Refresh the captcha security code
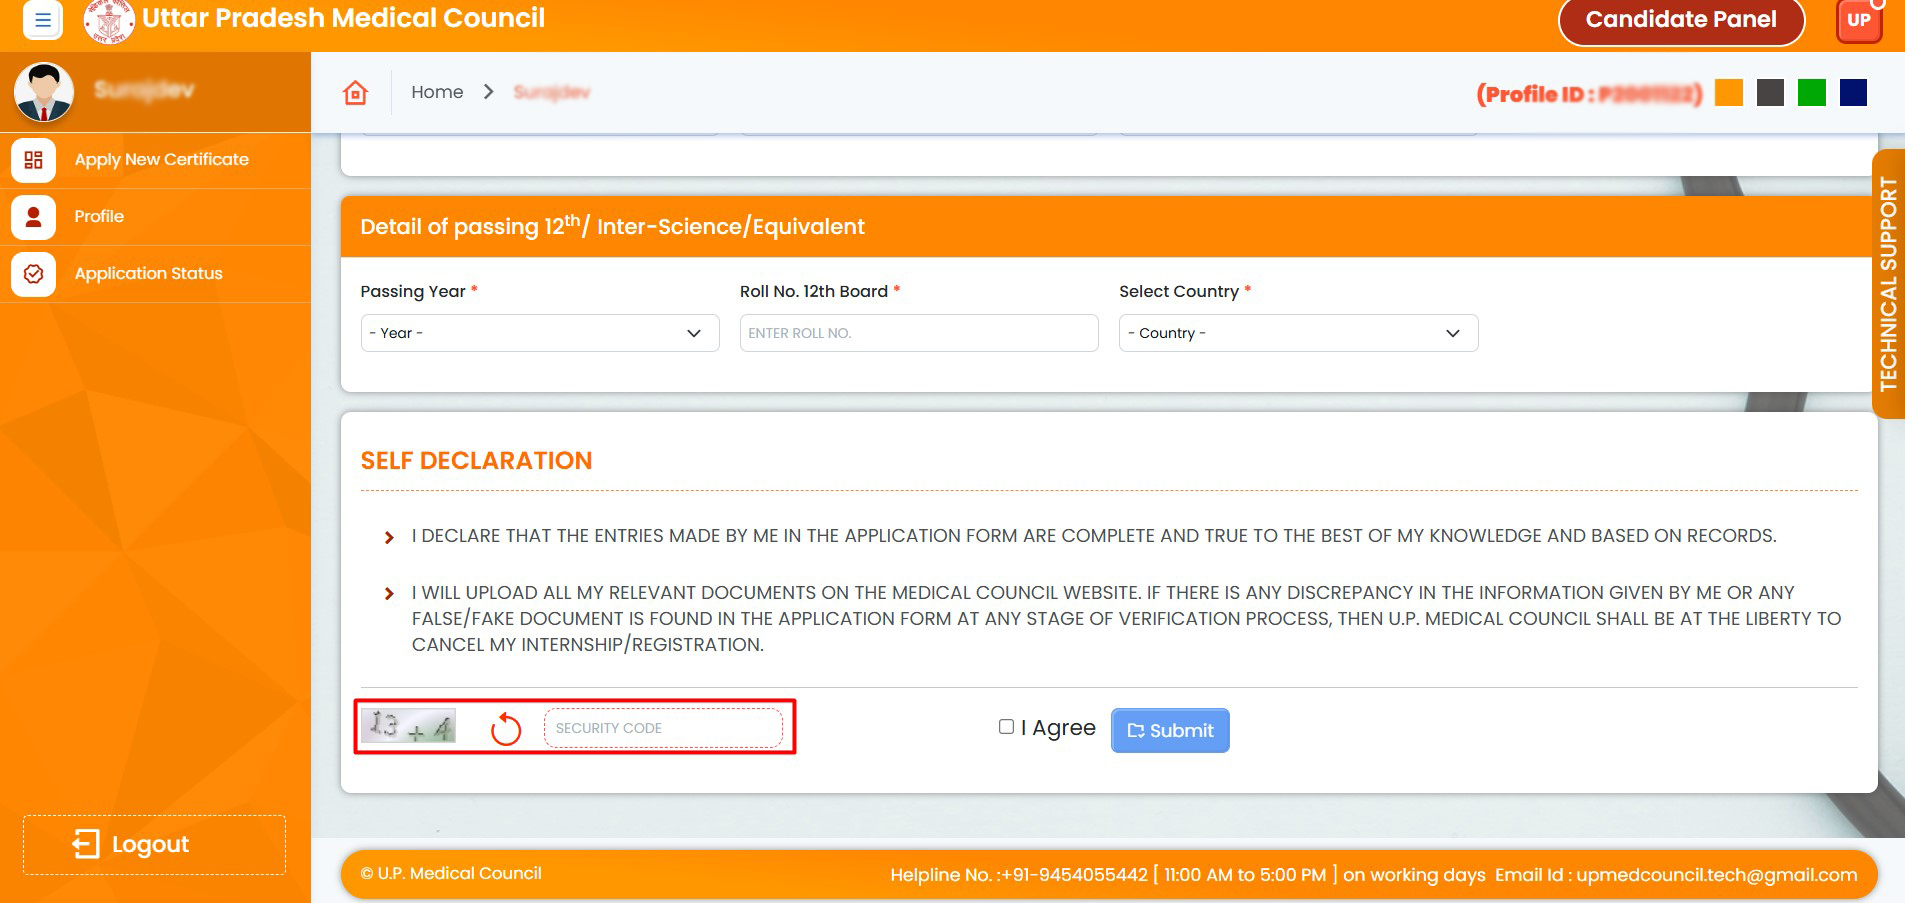Screen dimensions: 1905x903 (506, 729)
